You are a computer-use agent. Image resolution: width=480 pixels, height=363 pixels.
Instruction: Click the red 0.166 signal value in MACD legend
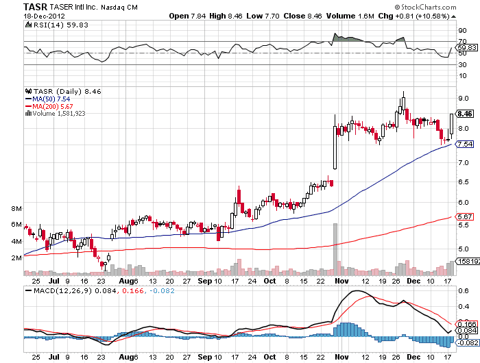click(133, 291)
